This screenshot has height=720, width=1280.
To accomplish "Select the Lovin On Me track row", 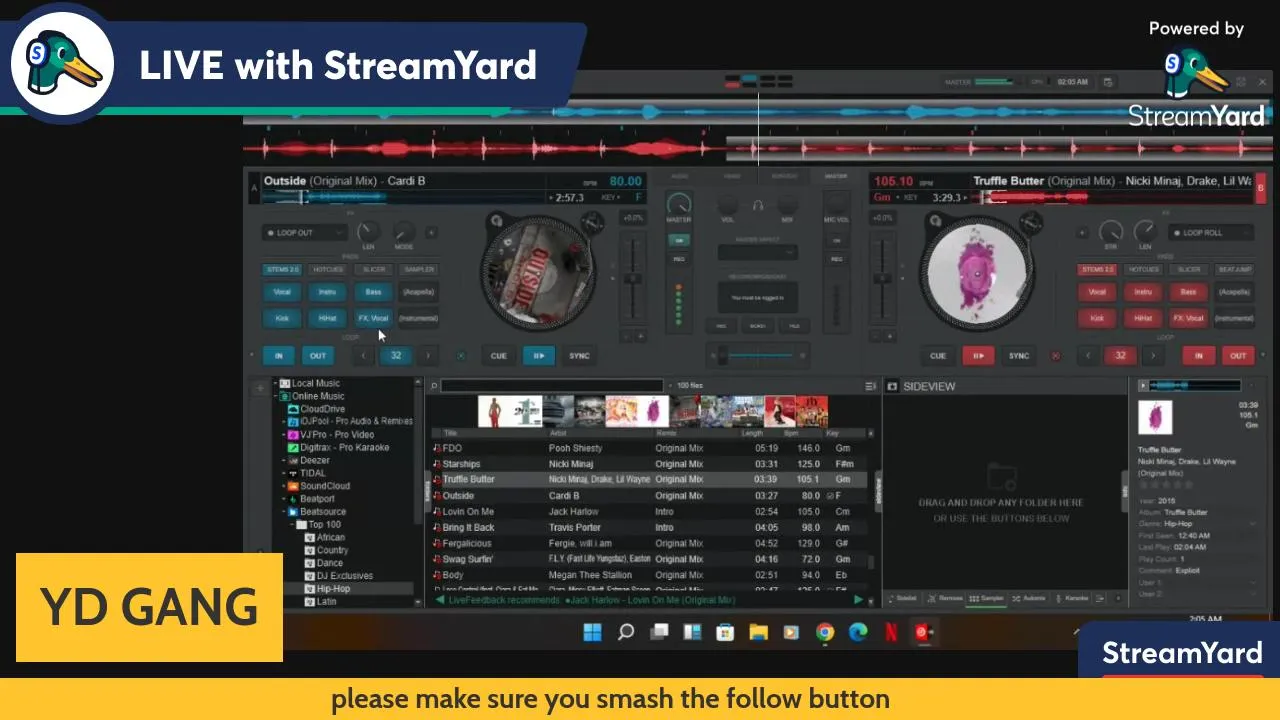I will click(651, 512).
